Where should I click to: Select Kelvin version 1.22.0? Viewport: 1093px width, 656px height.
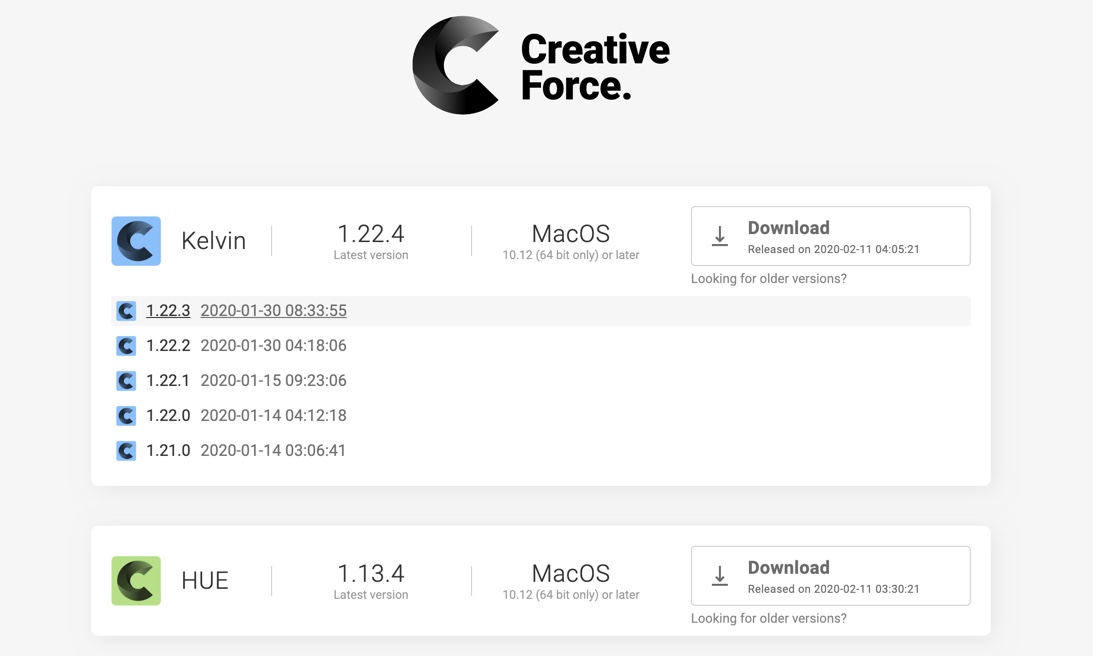click(168, 416)
